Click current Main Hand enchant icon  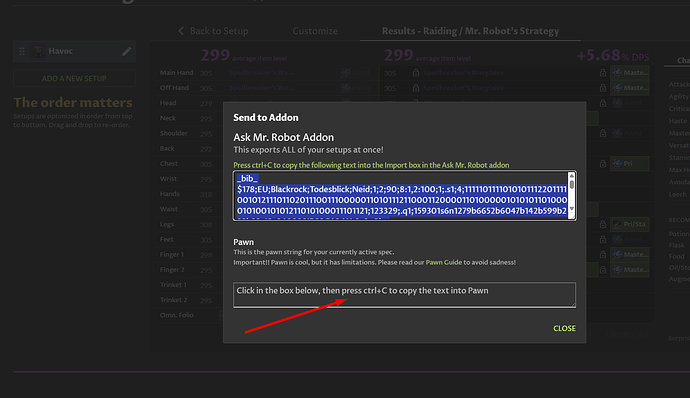tap(345, 73)
